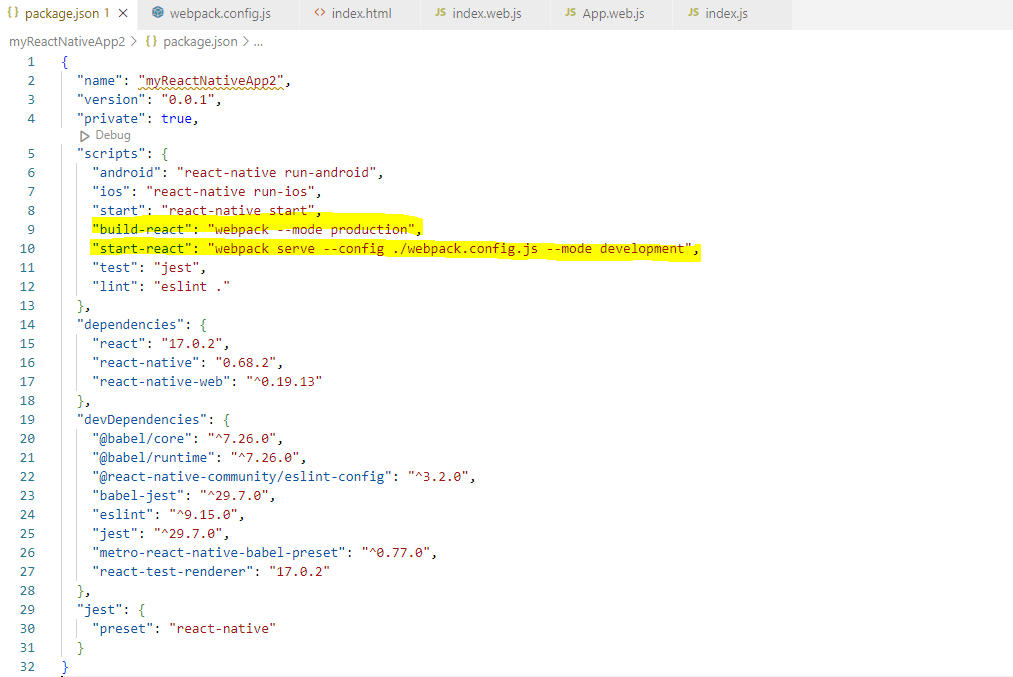The width and height of the screenshot is (1013, 677).
Task: Click the "test" script key
Action: pos(115,267)
